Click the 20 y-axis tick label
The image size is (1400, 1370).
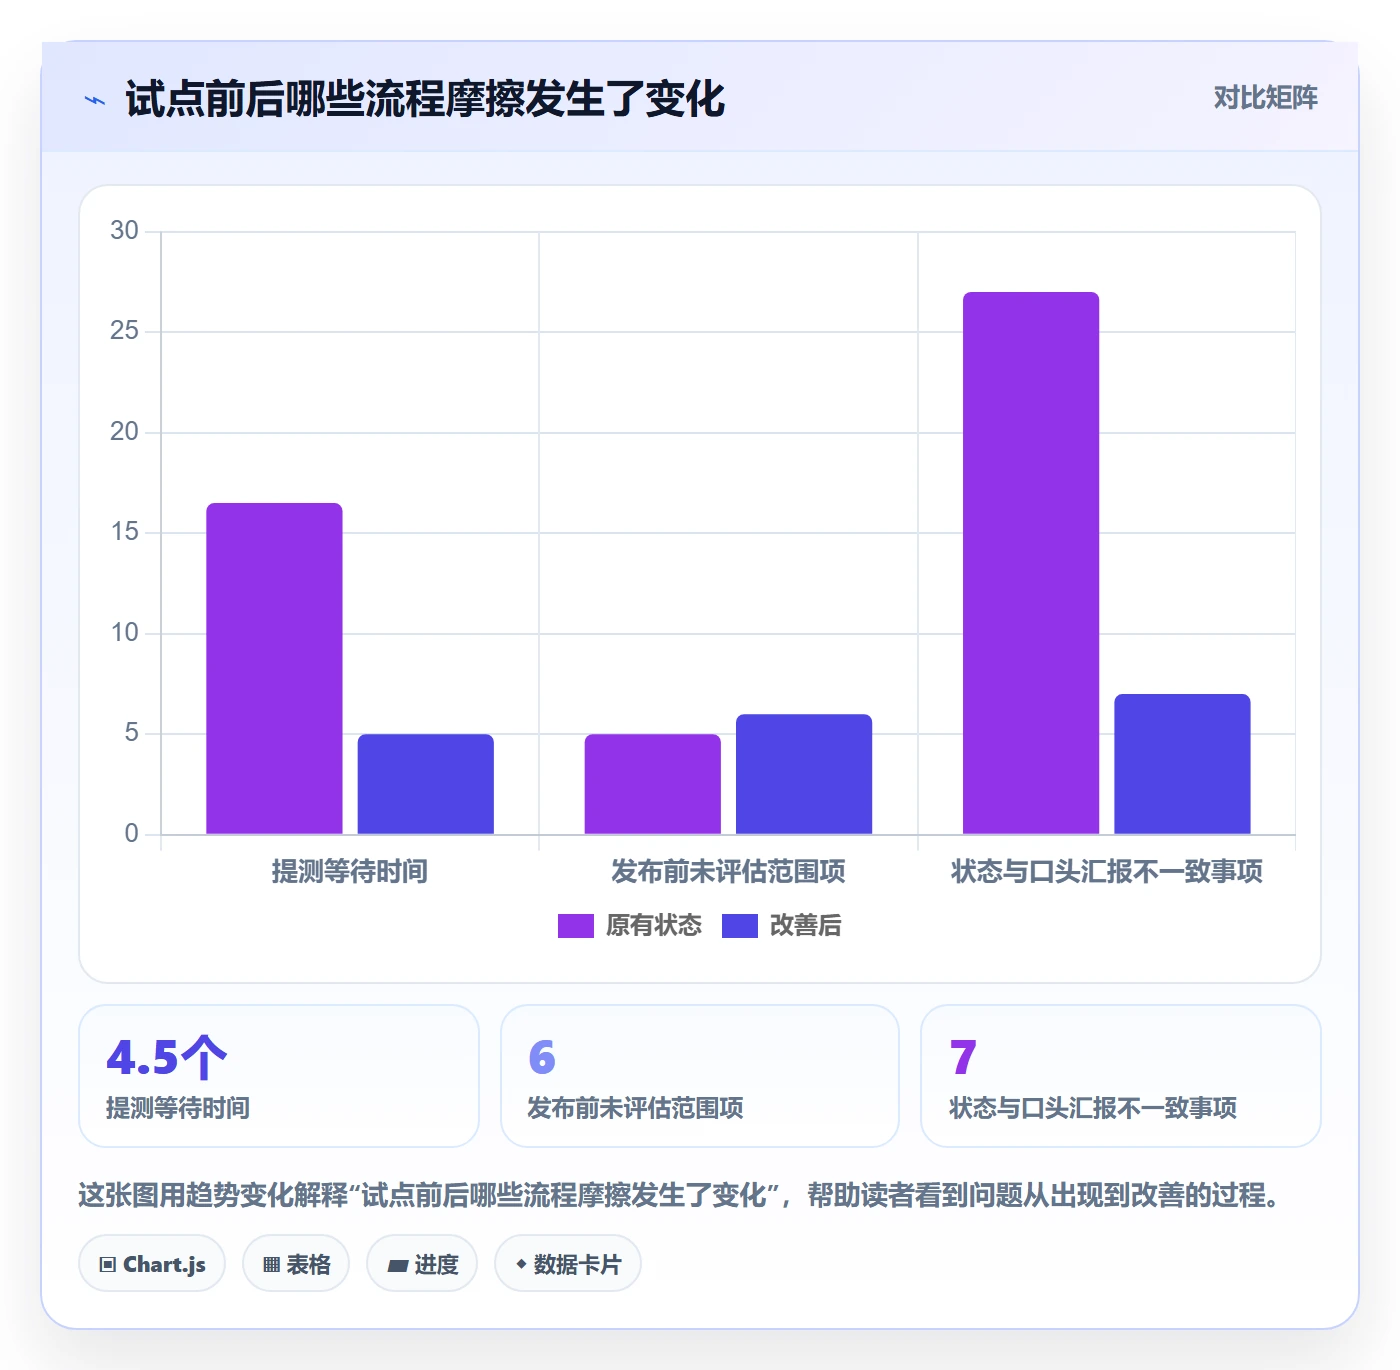click(124, 432)
